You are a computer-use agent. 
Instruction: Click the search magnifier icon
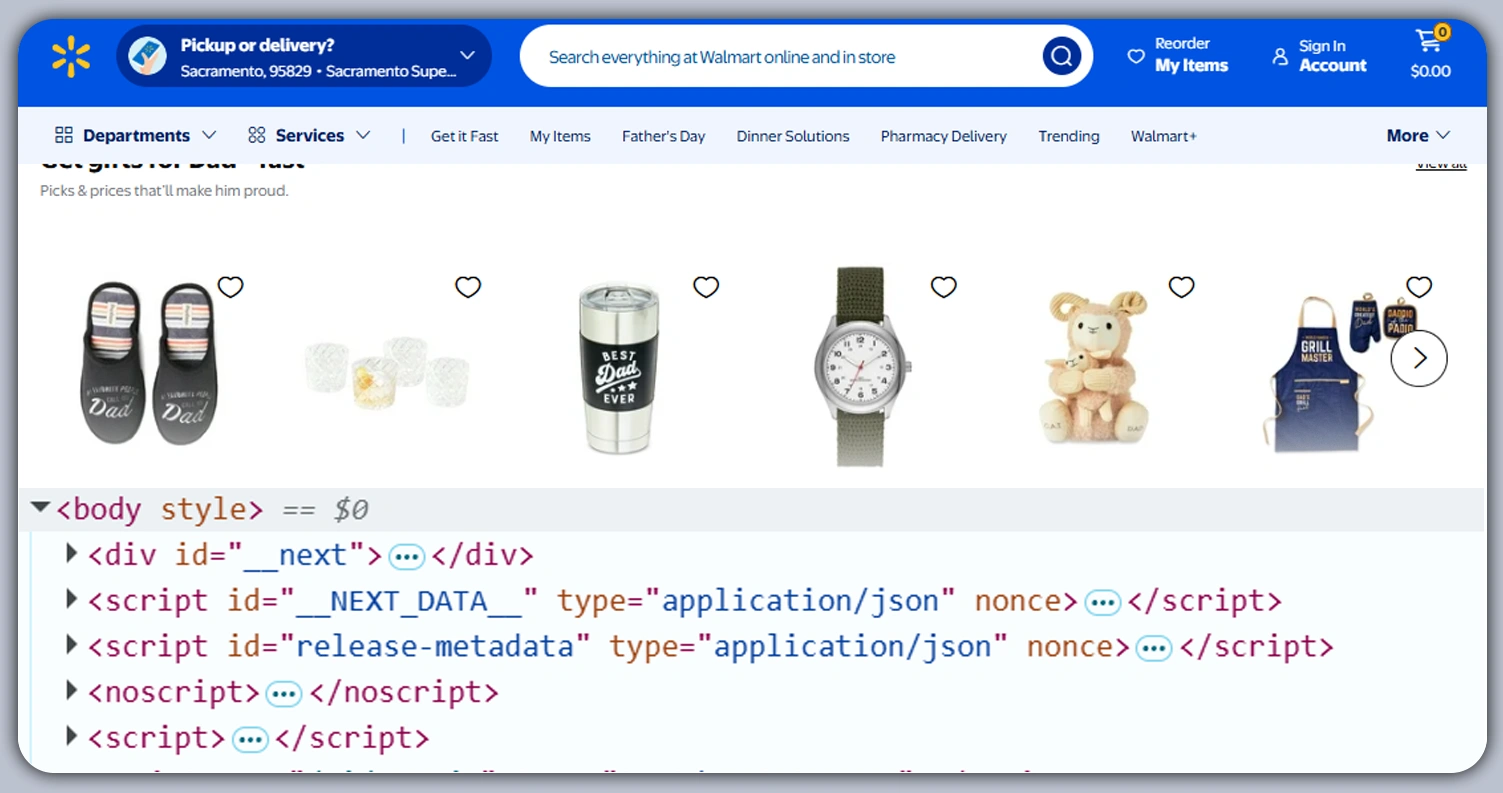[1061, 56]
